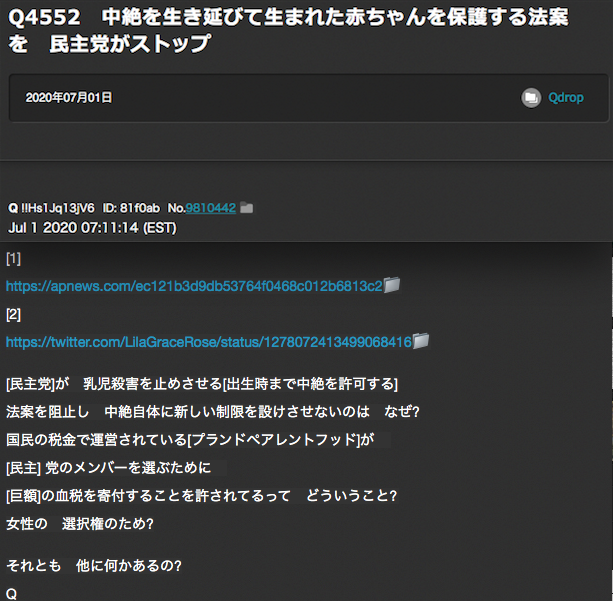Open the apnews.com article link
This screenshot has width=613, height=601.
(194, 286)
